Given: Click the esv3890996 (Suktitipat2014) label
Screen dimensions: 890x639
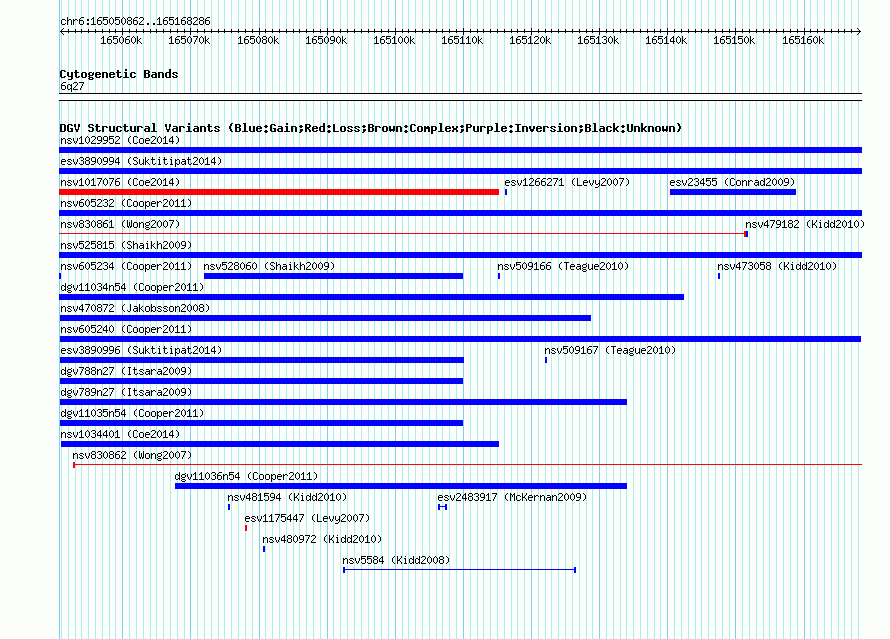Looking at the screenshot, I should coord(141,350).
